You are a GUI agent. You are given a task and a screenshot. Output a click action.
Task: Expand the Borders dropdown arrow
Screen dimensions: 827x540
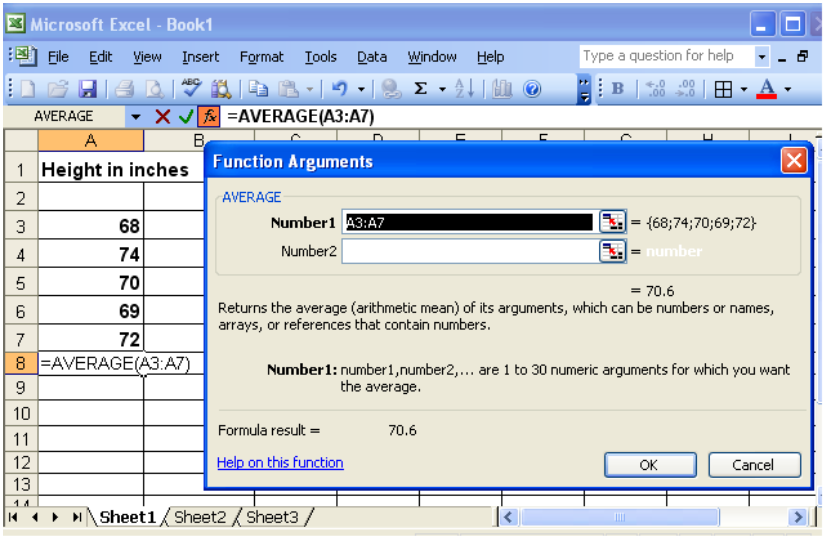(744, 90)
